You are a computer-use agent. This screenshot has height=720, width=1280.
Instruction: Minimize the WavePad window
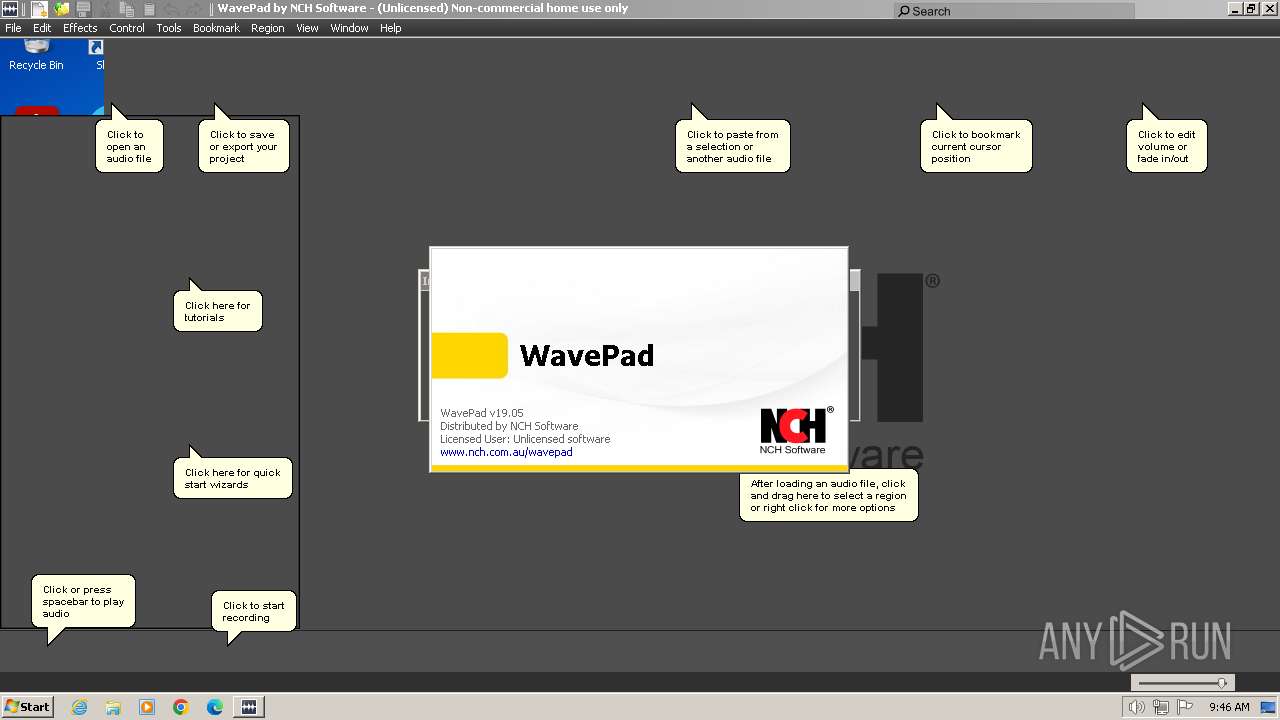coord(1236,9)
